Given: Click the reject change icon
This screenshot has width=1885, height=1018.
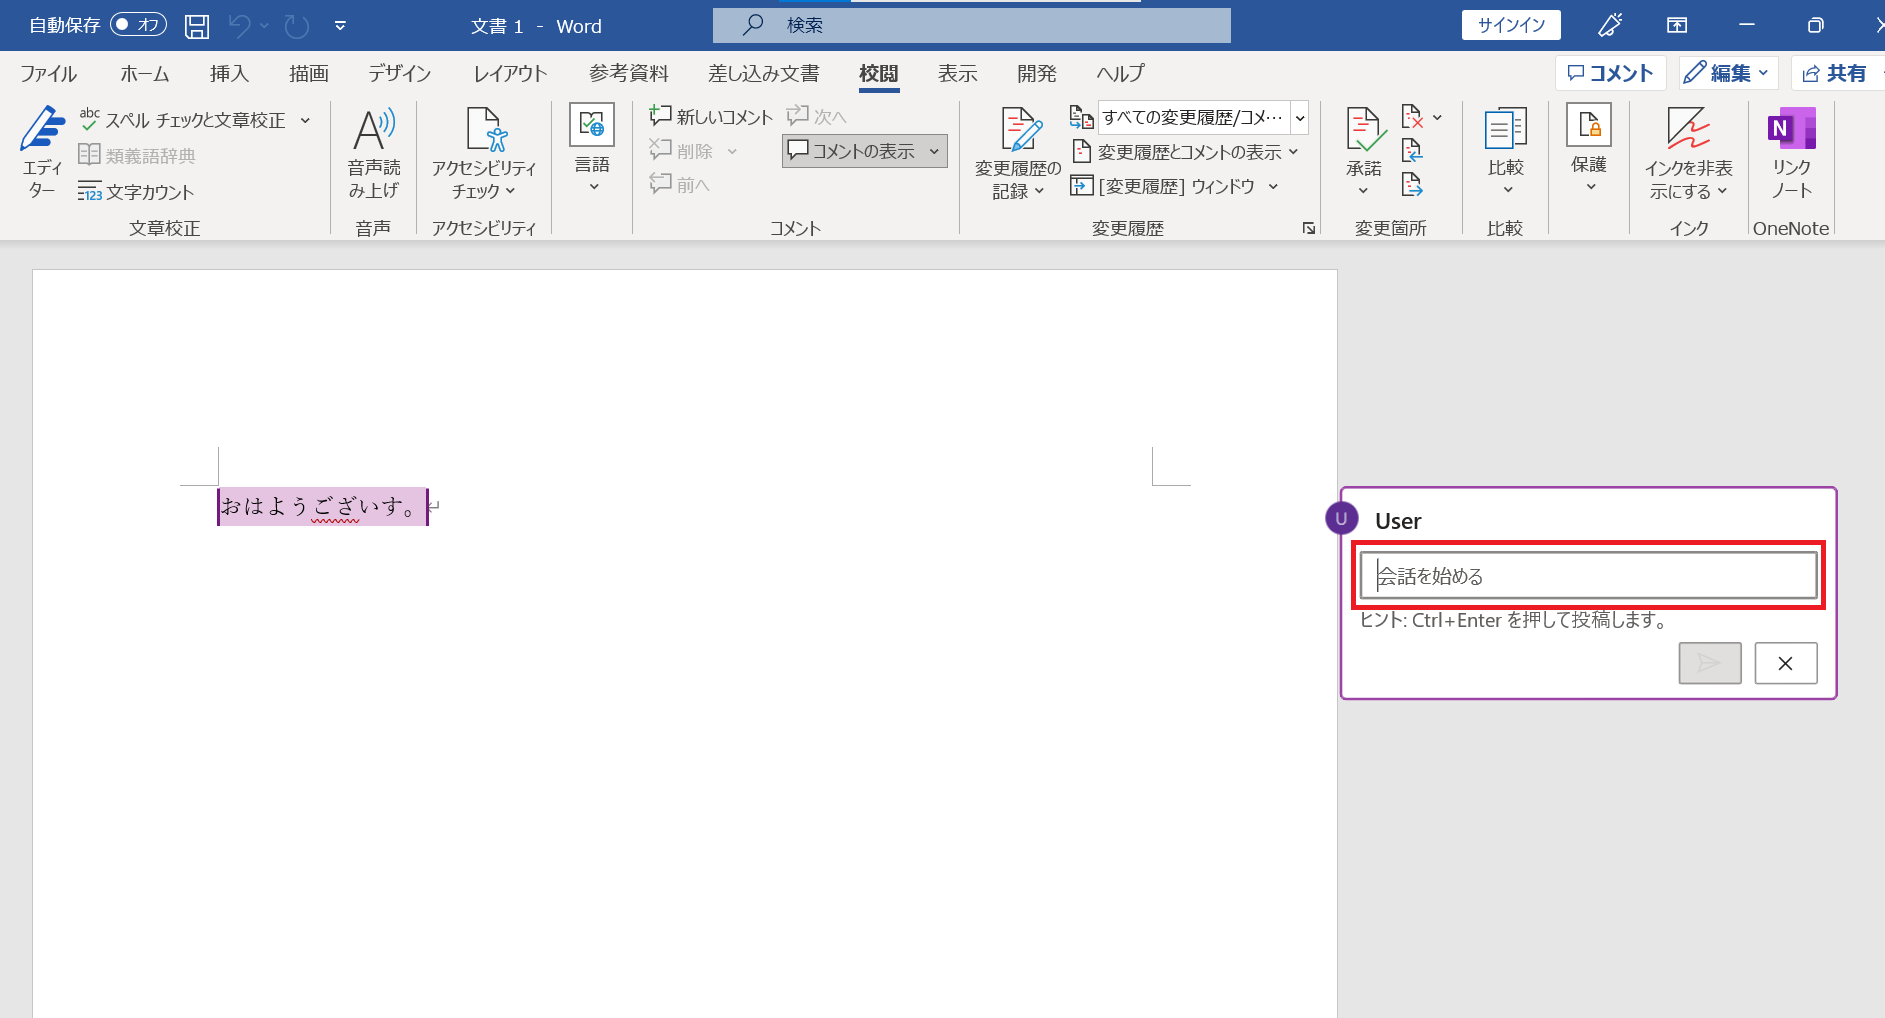Looking at the screenshot, I should pyautogui.click(x=1412, y=117).
